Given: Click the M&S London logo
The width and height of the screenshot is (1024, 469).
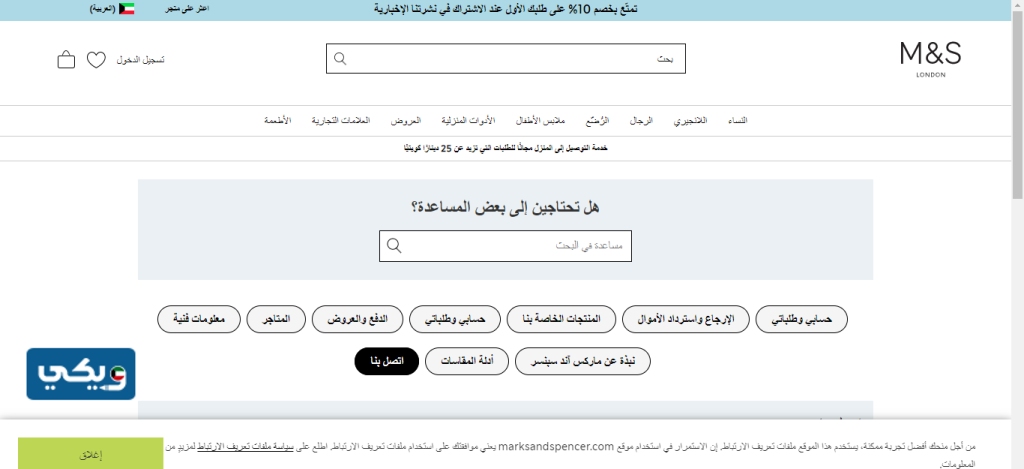Looking at the screenshot, I should [x=929, y=58].
